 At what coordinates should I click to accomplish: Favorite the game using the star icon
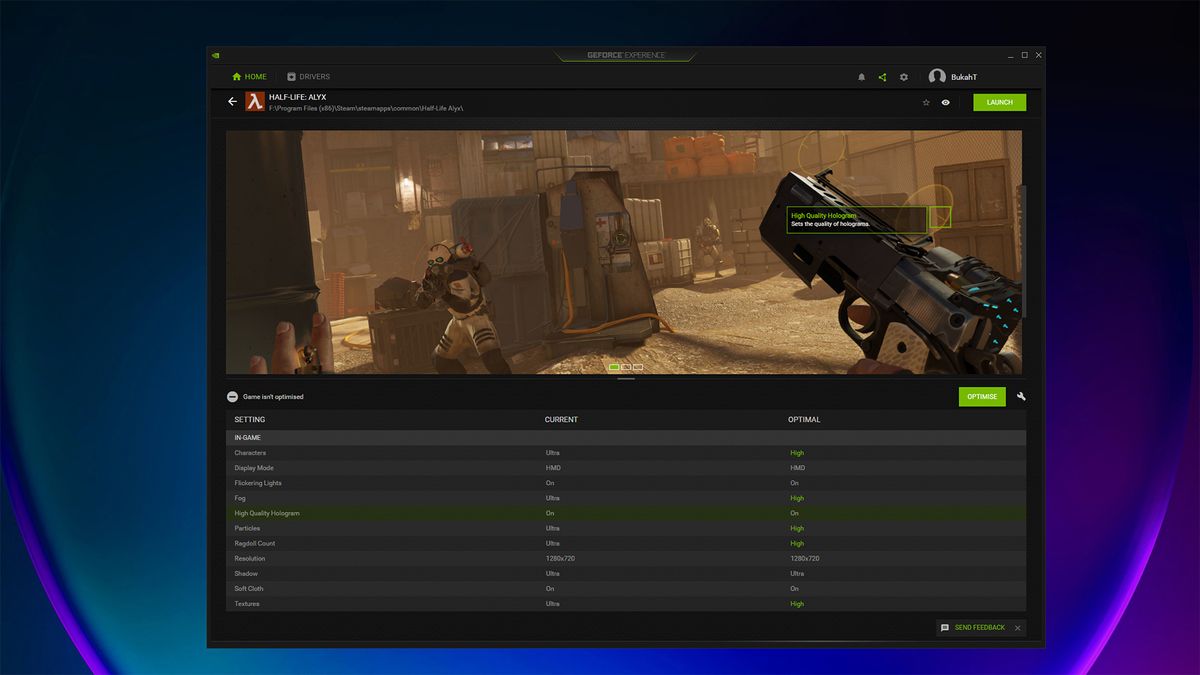(926, 102)
